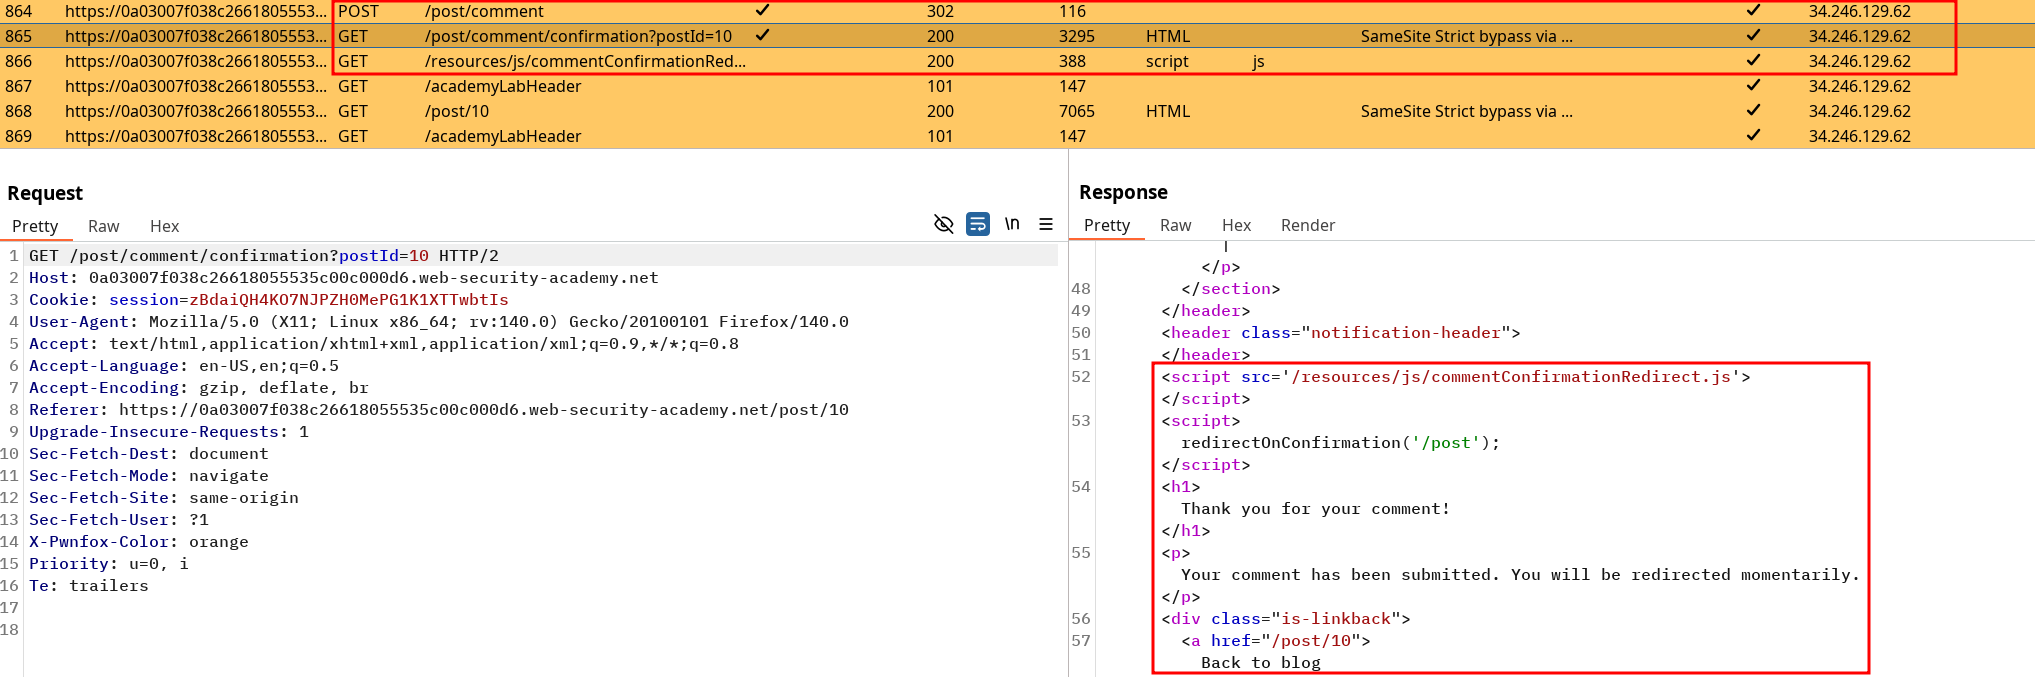Select row 867 /academyLabHeader request
The image size is (2035, 677).
pyautogui.click(x=502, y=86)
